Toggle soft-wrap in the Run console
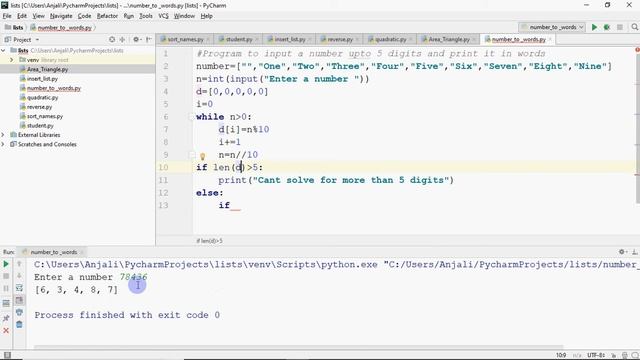The width and height of the screenshot is (640, 360). [19, 288]
